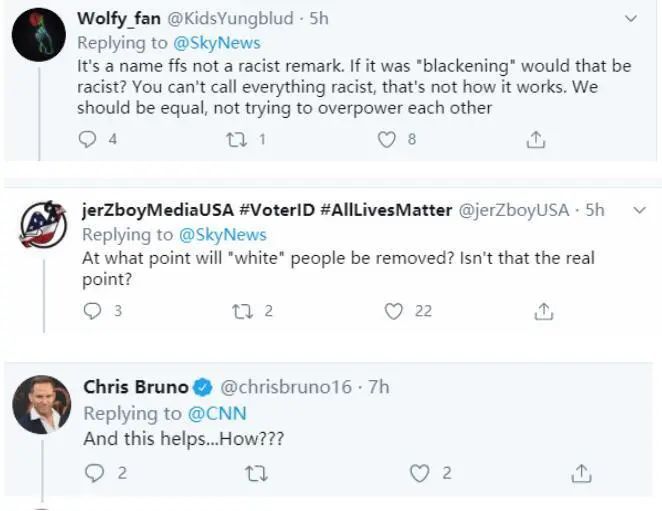Share Wolfy_fan's tweet
Viewport: 662px width, 511px height.
[x=535, y=139]
